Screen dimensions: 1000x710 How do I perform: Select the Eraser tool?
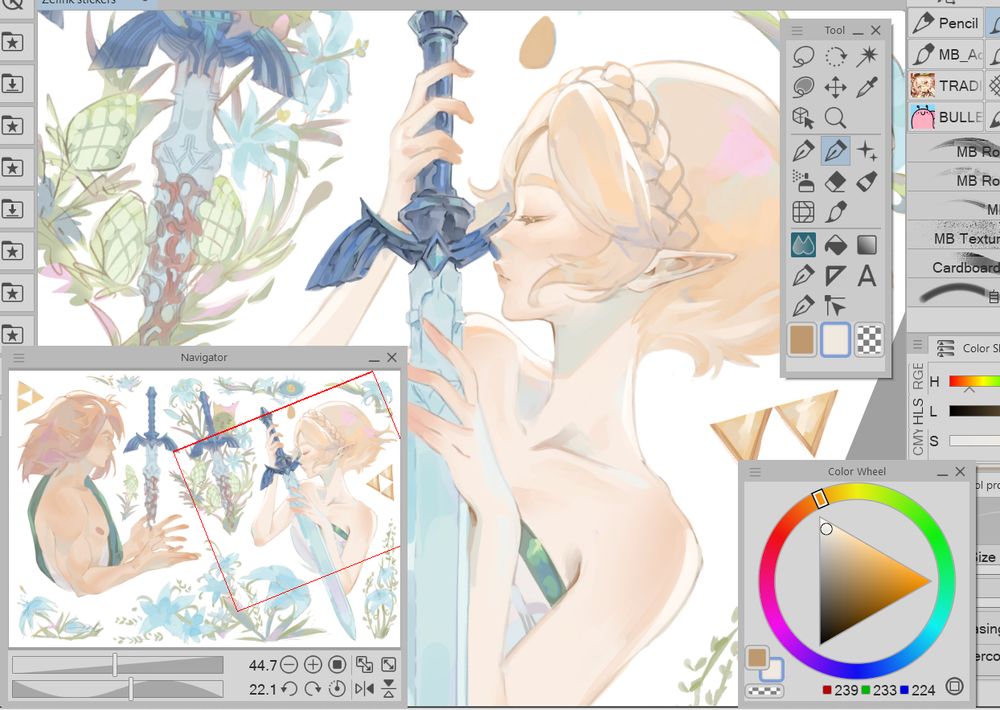[x=835, y=182]
